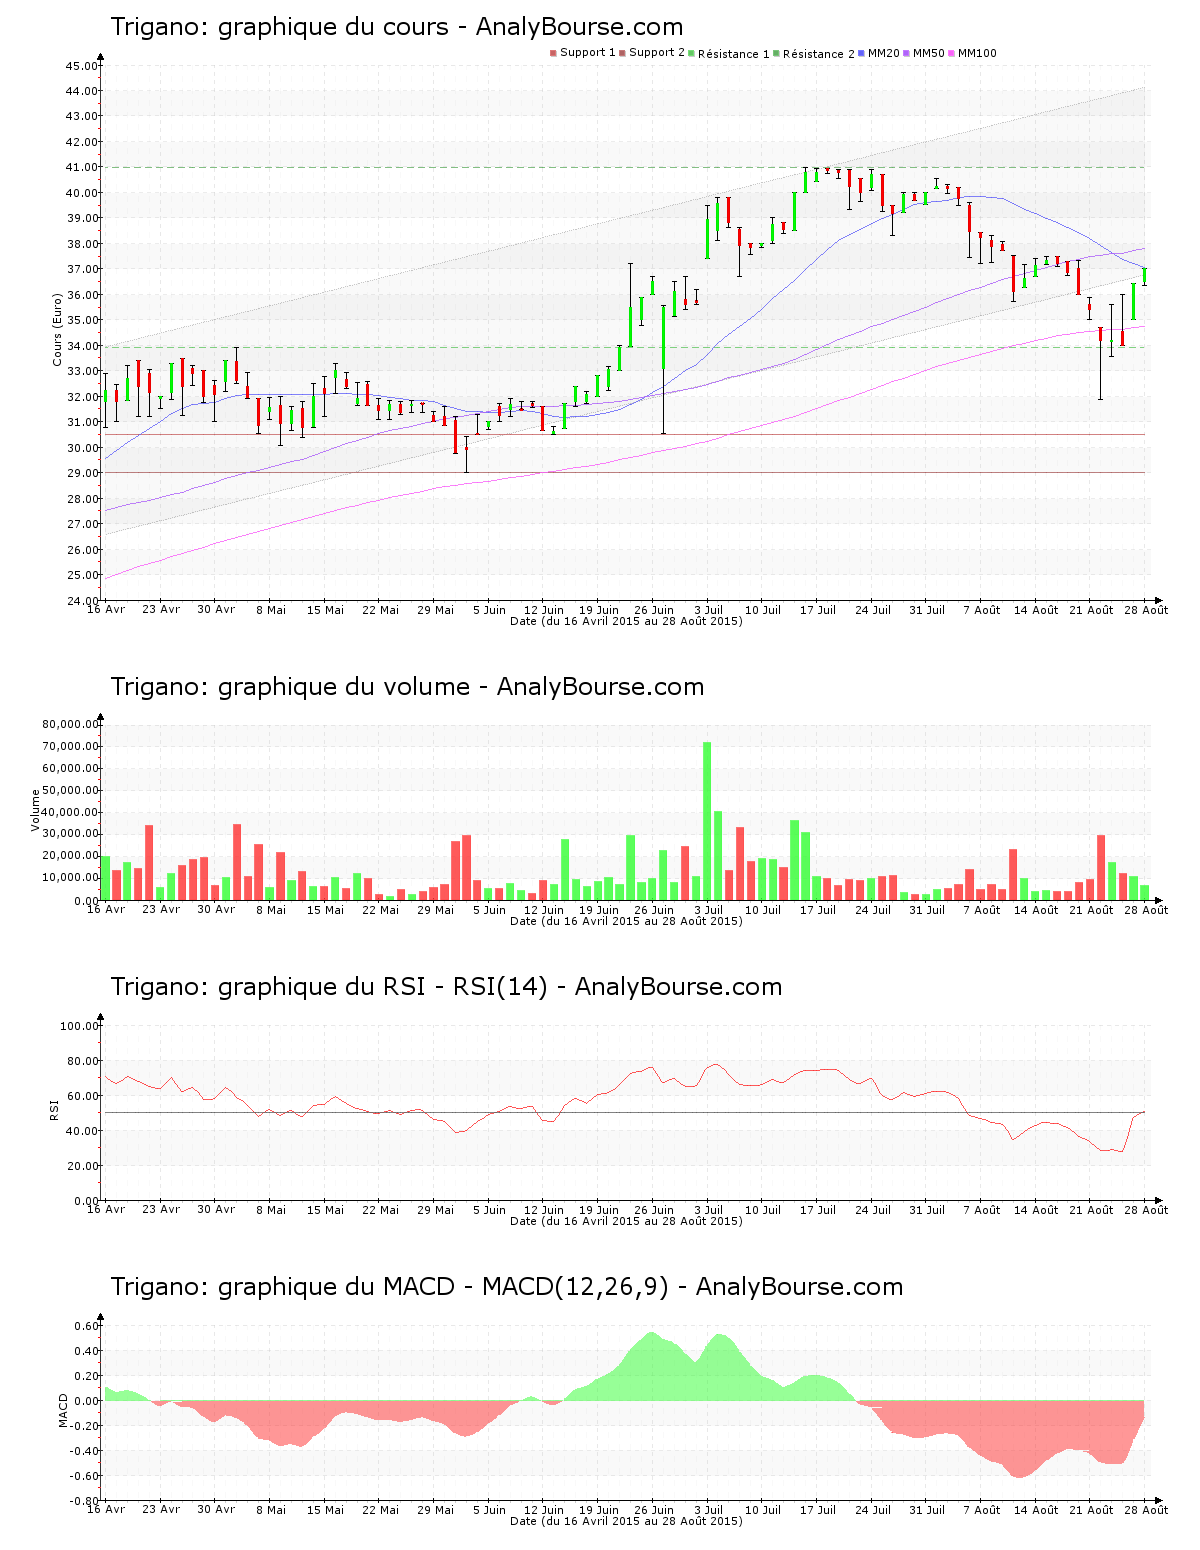Click the MM100 pink legend swatch
The height and width of the screenshot is (1550, 1200).
pos(952,53)
